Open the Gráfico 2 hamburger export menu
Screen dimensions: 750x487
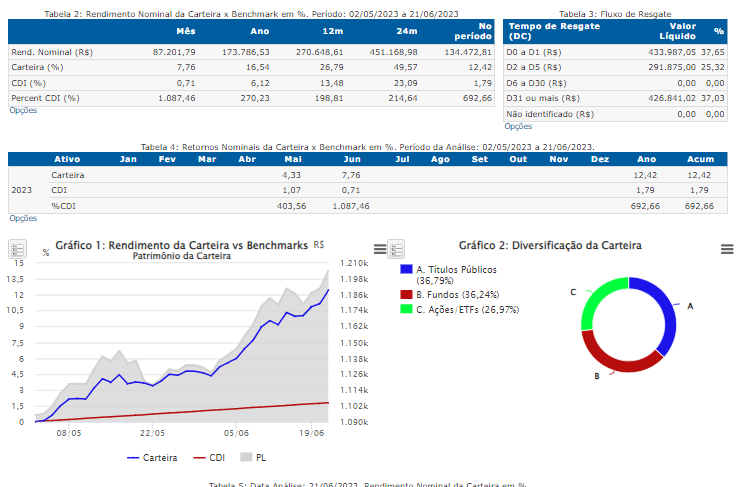tap(727, 249)
